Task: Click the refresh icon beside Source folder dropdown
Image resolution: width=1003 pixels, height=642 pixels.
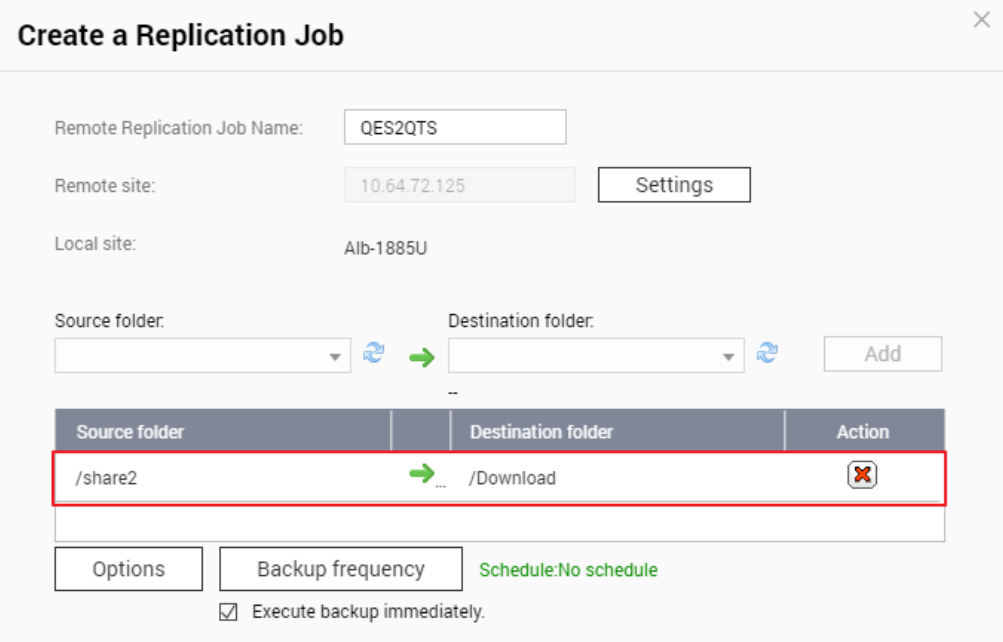Action: (x=373, y=353)
